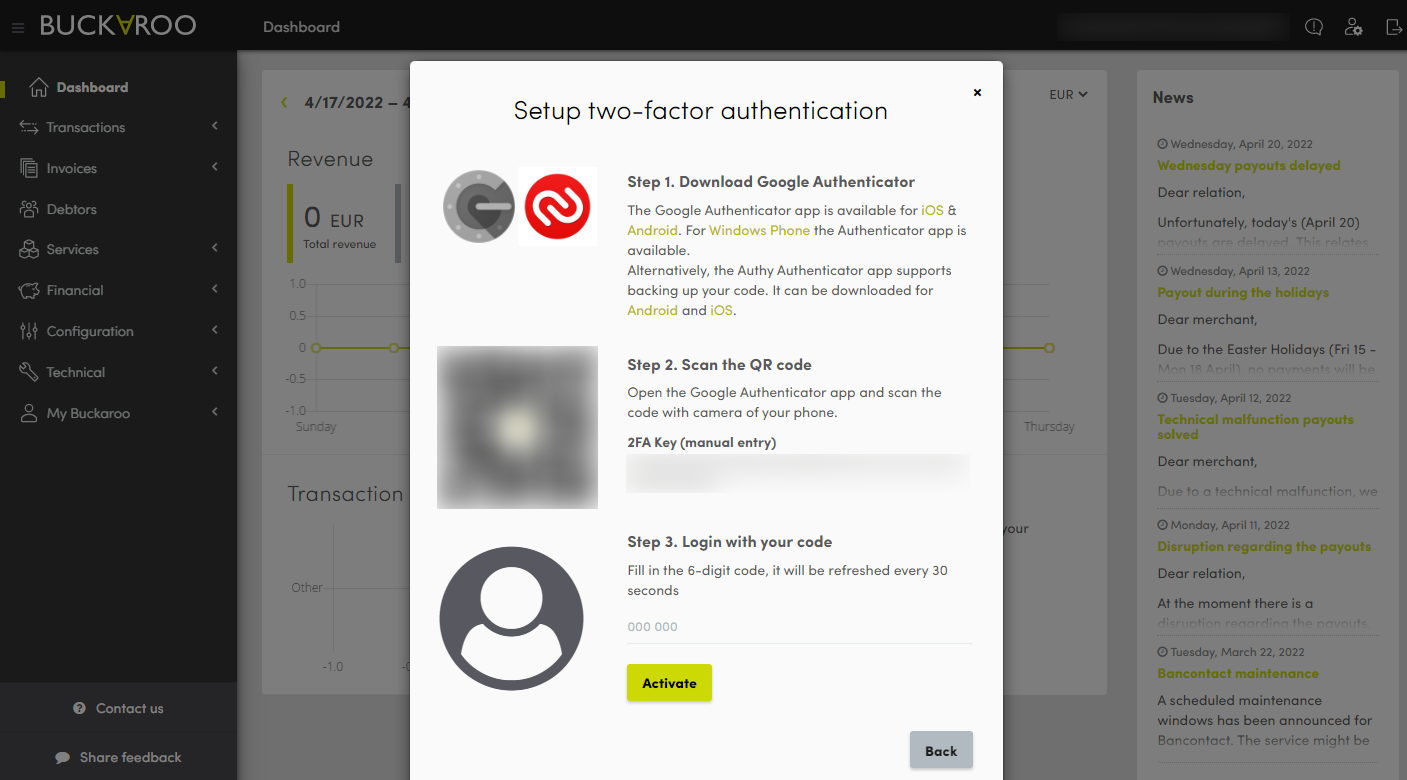Expand the Services menu chevron
The image size is (1407, 780).
point(215,248)
